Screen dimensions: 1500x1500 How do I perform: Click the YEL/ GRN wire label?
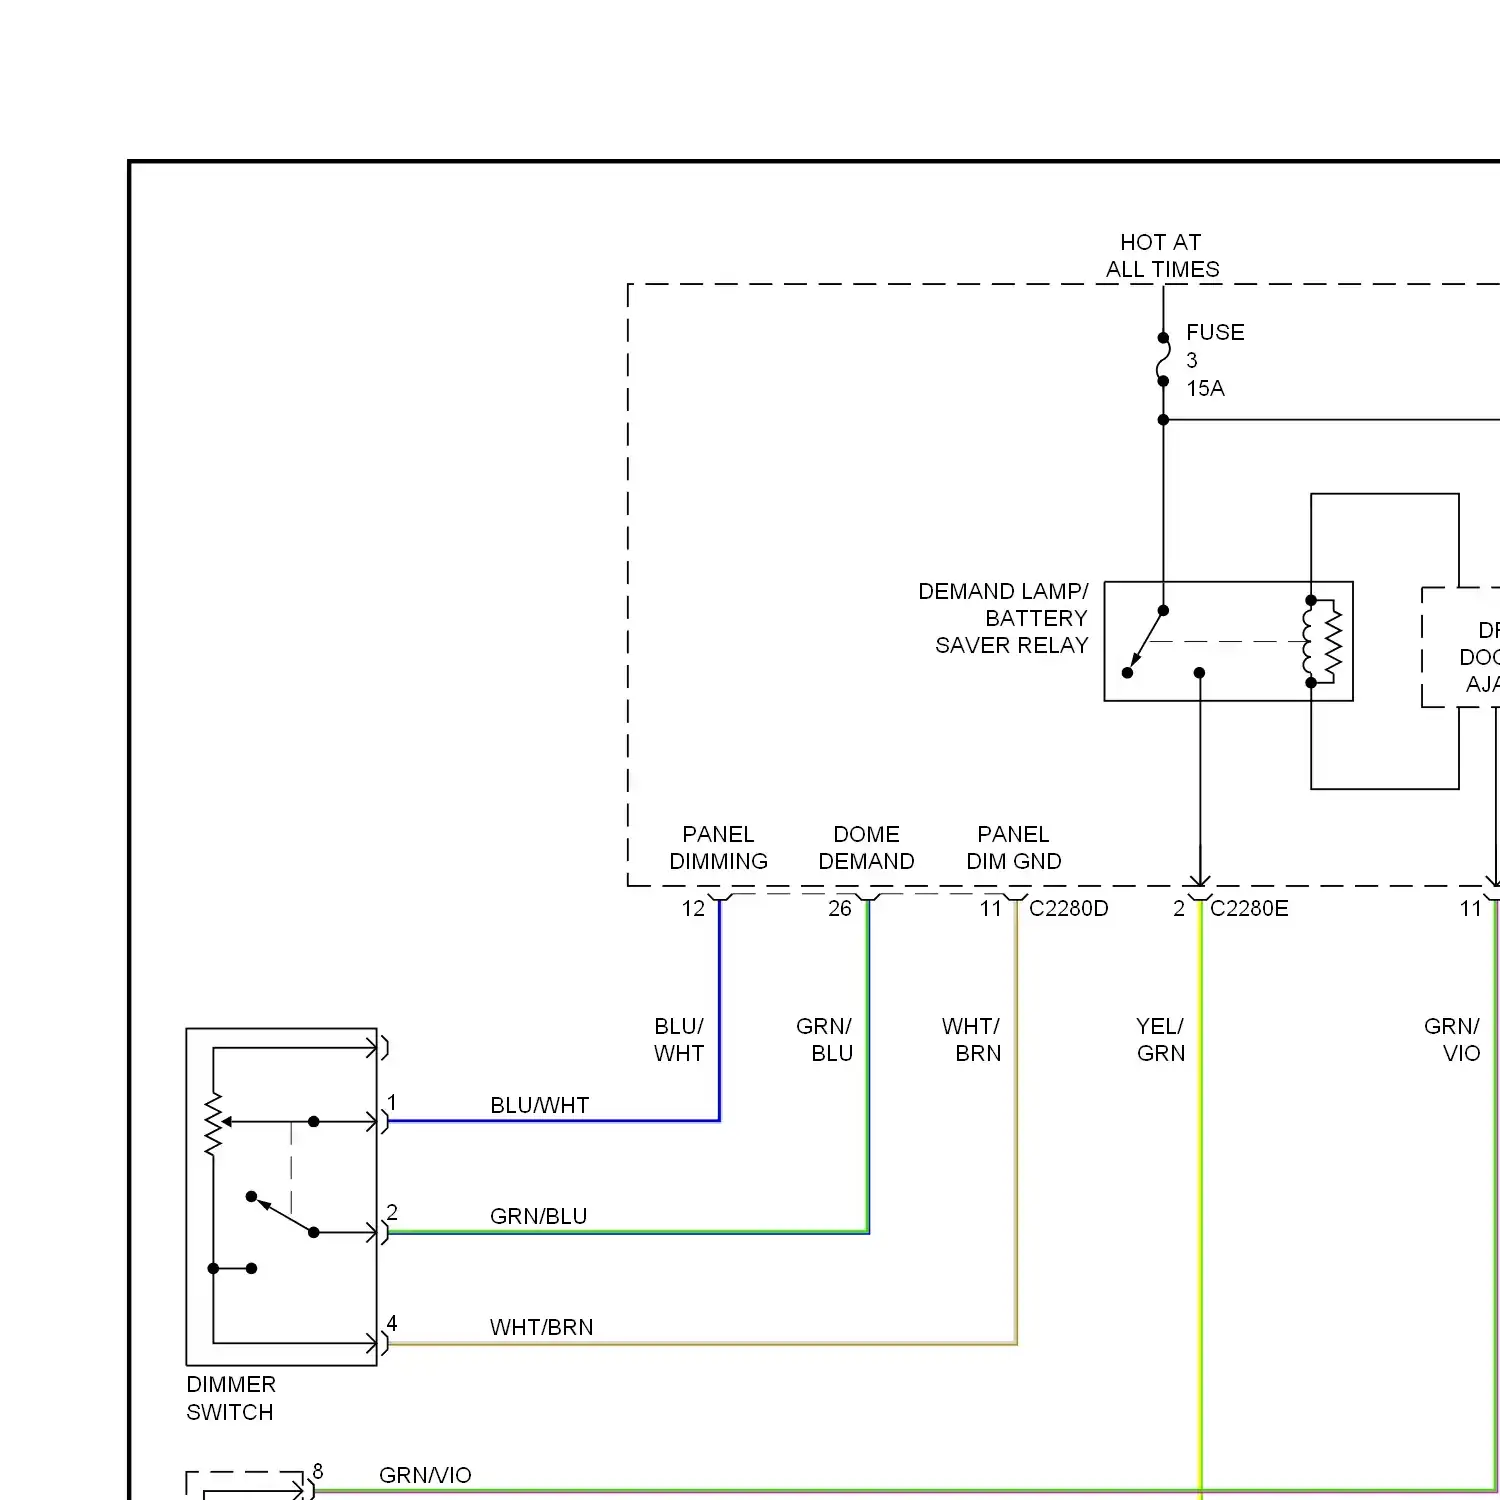(x=1160, y=1040)
